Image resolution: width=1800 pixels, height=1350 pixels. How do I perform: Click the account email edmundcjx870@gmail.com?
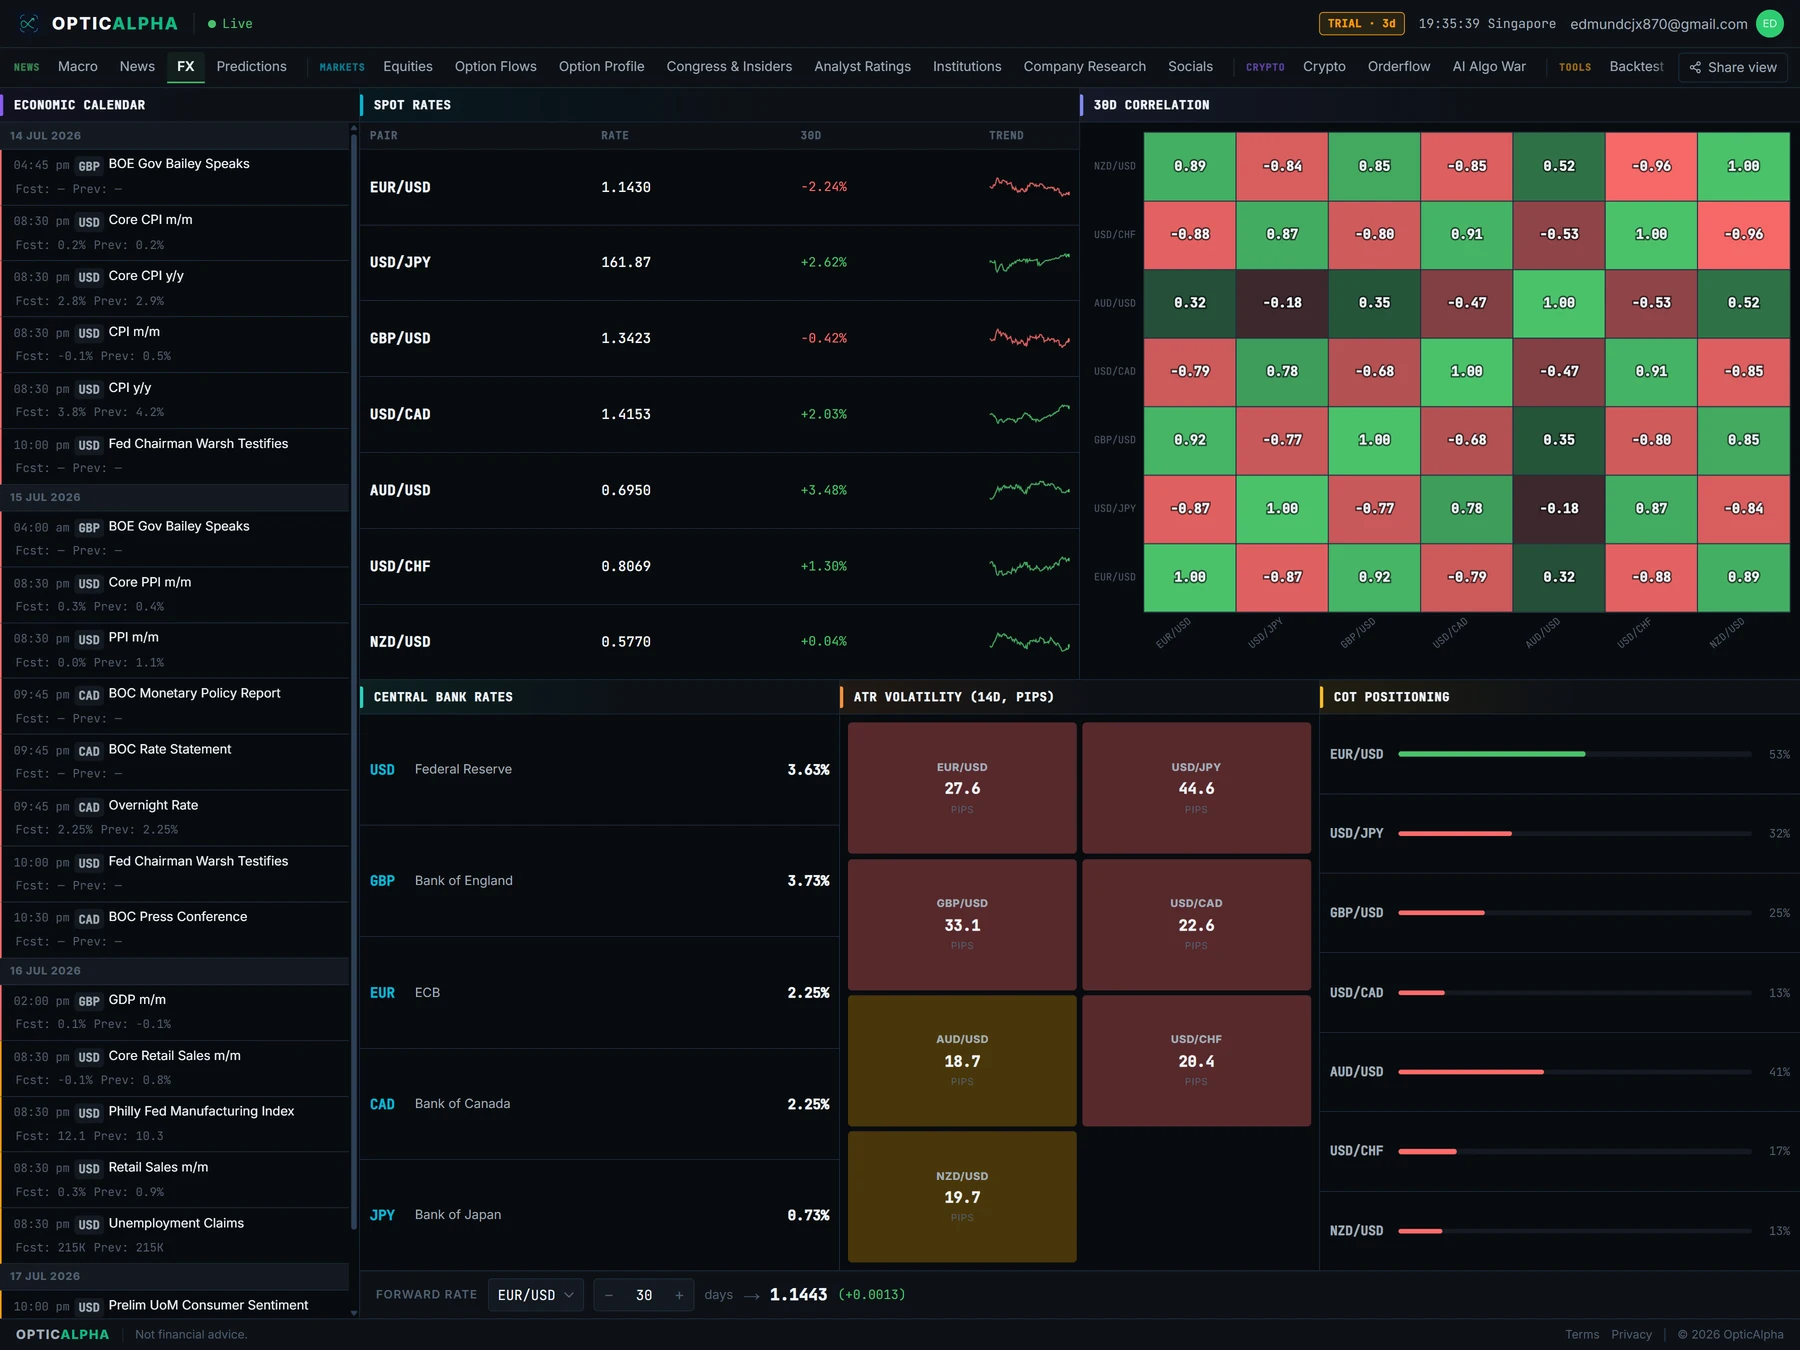pos(1659,23)
